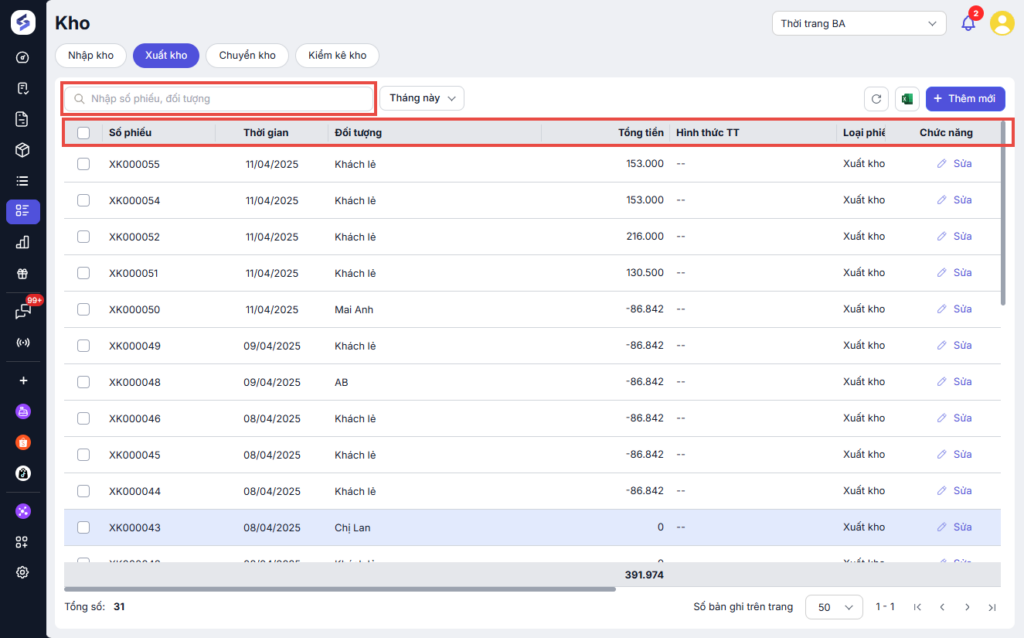Open the gift icon in sidebar

pyautogui.click(x=22, y=273)
